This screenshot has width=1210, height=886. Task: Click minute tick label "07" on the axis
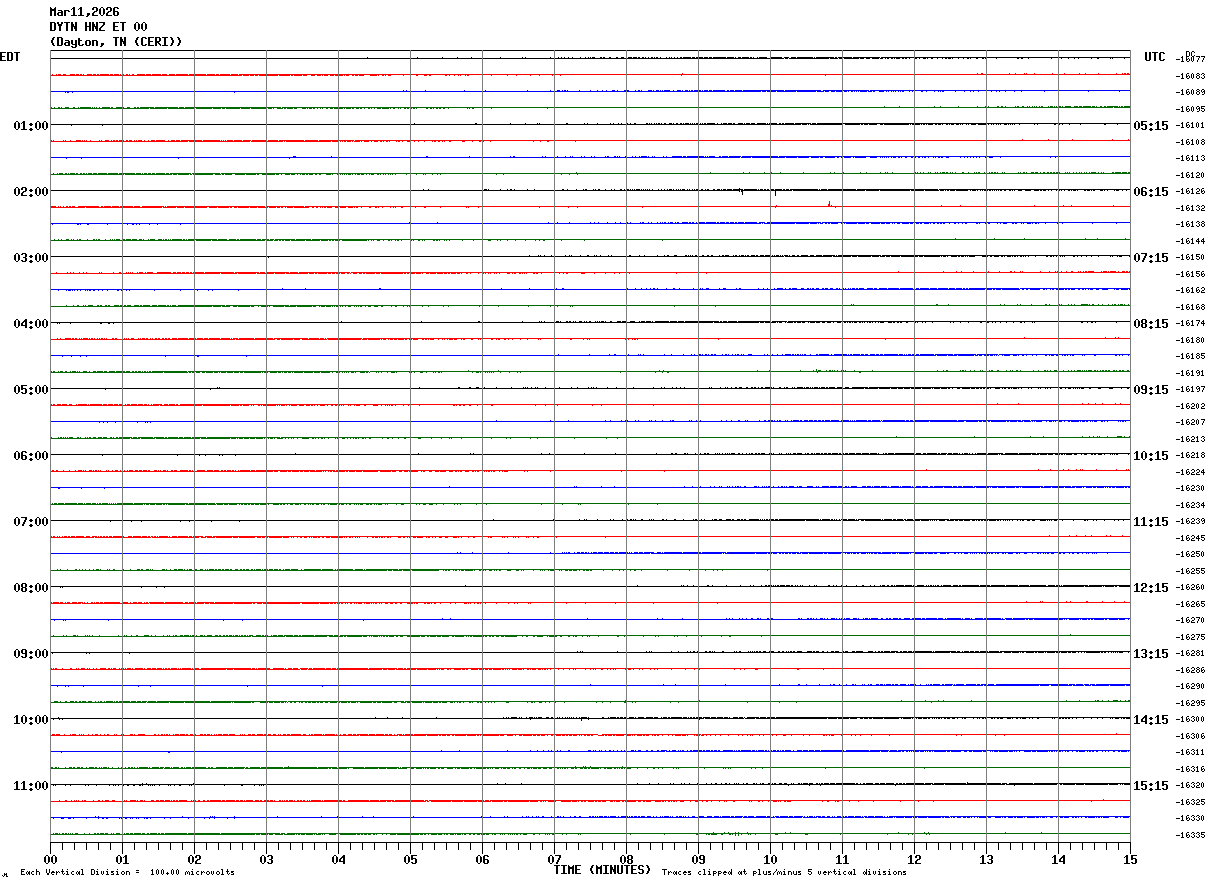[x=555, y=859]
